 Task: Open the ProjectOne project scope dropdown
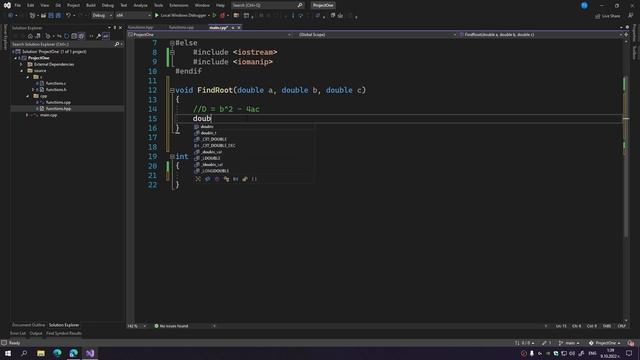coord(211,35)
